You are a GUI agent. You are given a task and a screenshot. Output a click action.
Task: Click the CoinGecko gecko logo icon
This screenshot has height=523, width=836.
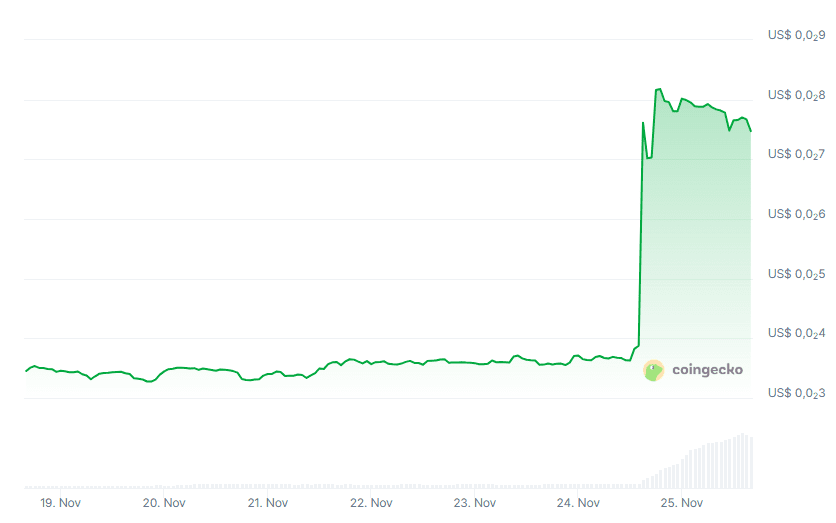point(653,371)
